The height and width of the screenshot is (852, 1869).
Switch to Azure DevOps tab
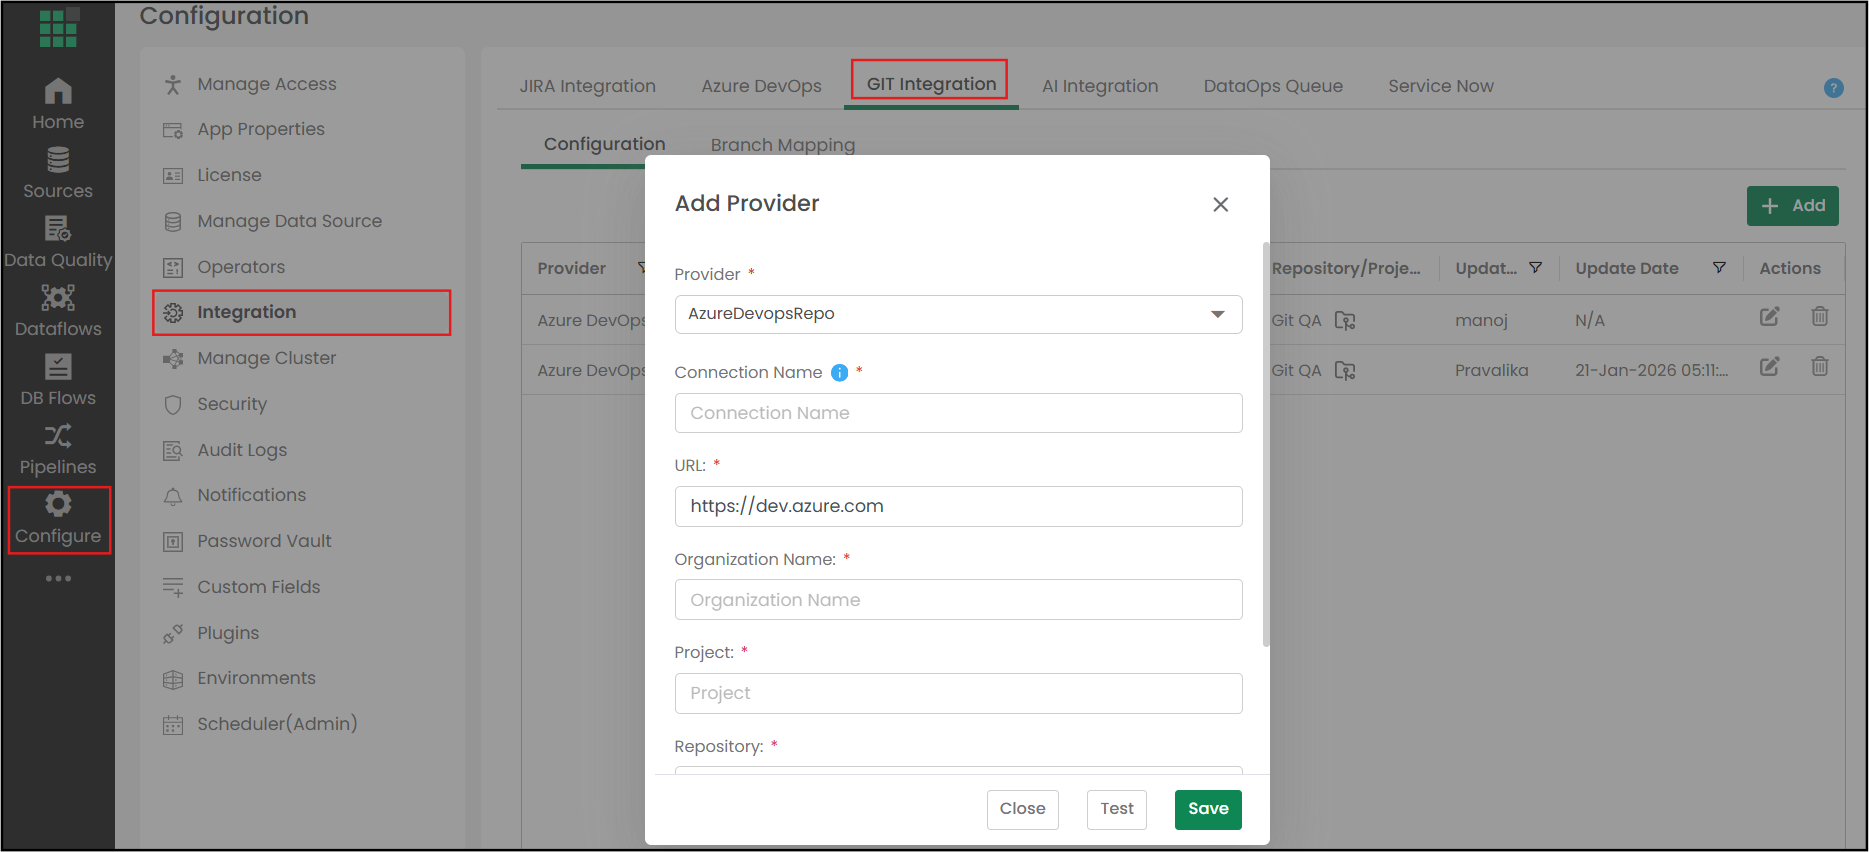pyautogui.click(x=761, y=86)
